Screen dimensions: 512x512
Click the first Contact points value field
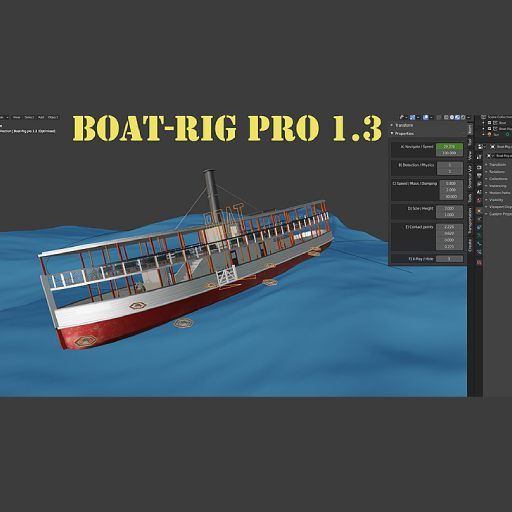[x=449, y=227]
